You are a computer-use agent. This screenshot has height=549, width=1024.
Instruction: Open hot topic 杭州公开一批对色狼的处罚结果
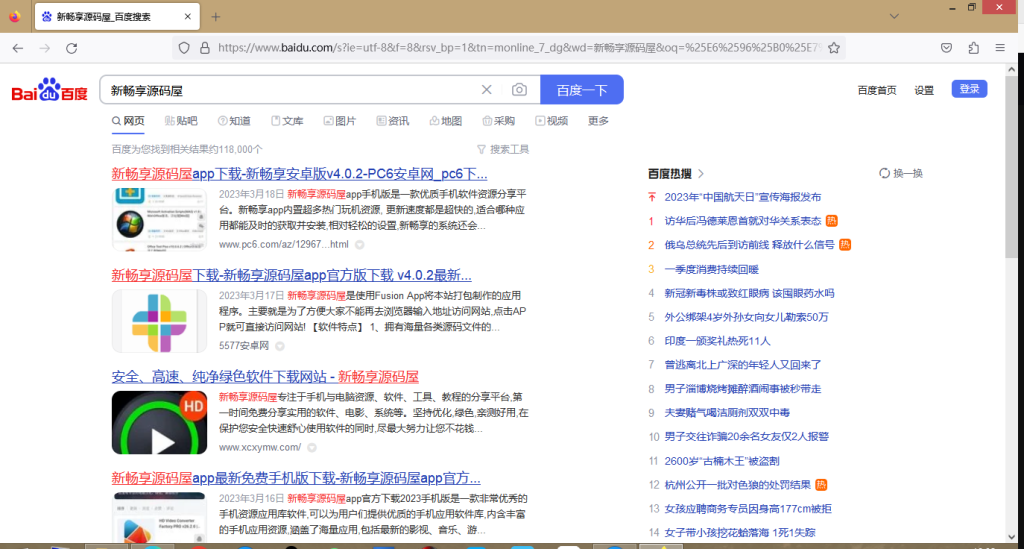click(x=737, y=485)
